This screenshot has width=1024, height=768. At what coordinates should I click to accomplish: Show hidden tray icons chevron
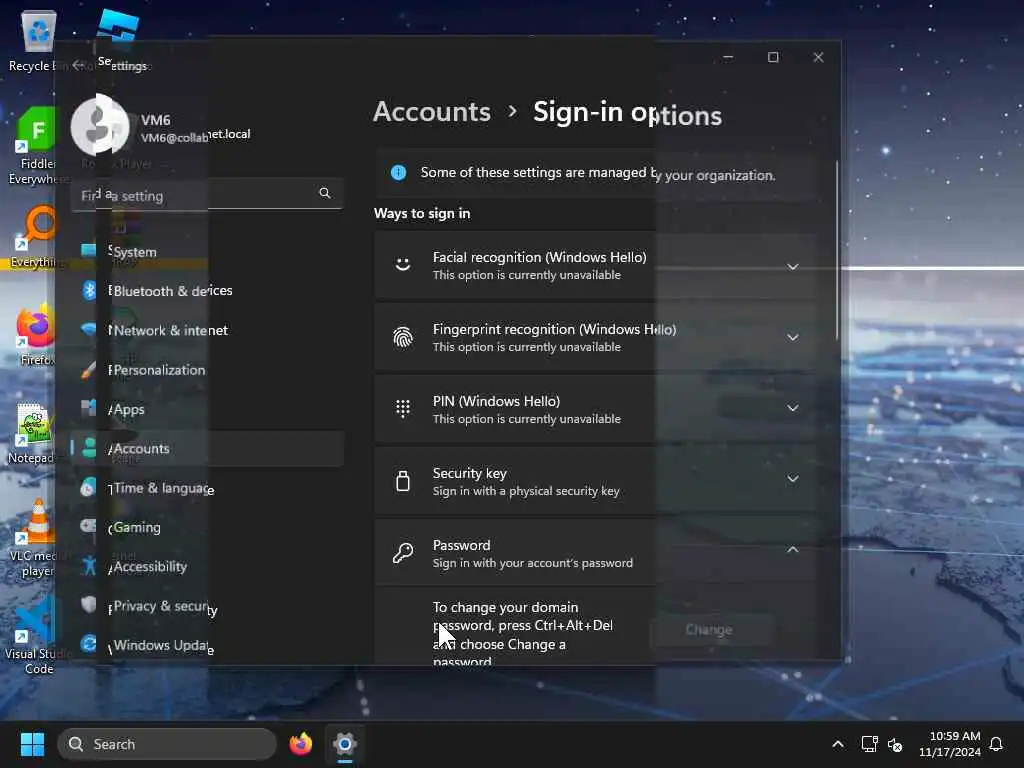[x=838, y=744]
